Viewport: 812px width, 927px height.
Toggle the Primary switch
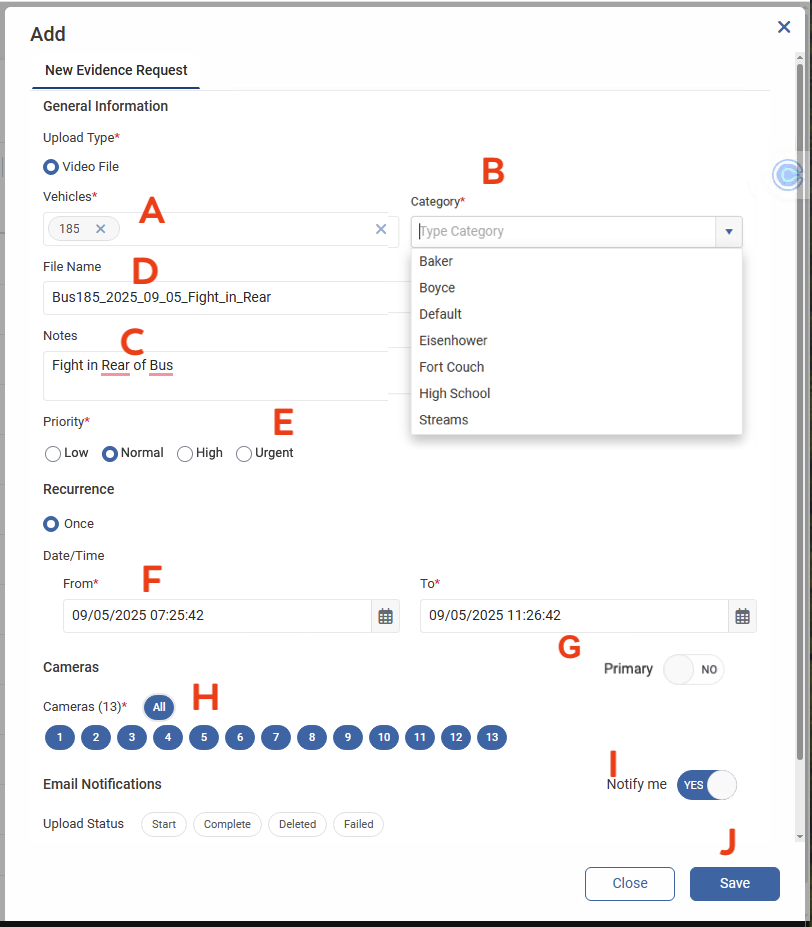tap(693, 670)
